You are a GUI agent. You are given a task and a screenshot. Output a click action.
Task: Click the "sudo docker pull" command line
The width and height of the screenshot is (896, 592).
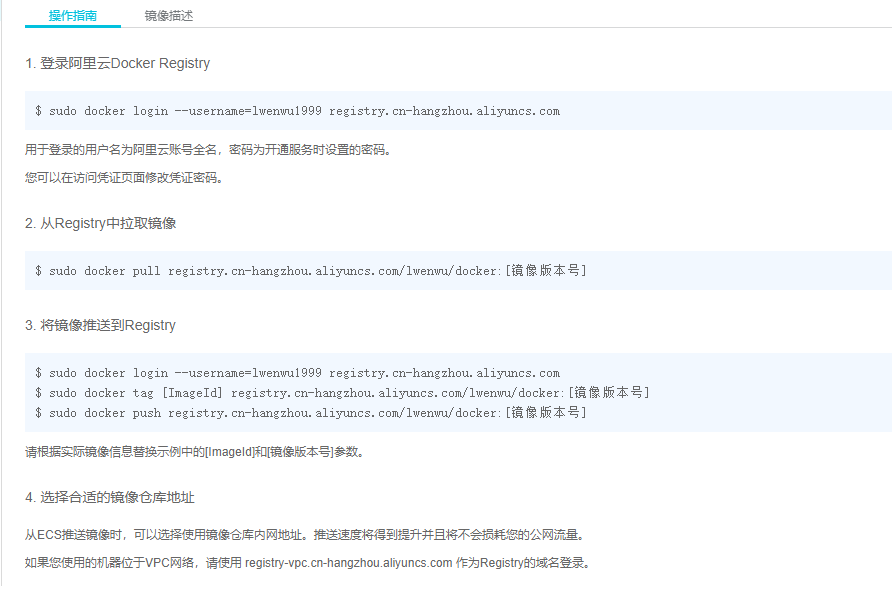coord(310,270)
